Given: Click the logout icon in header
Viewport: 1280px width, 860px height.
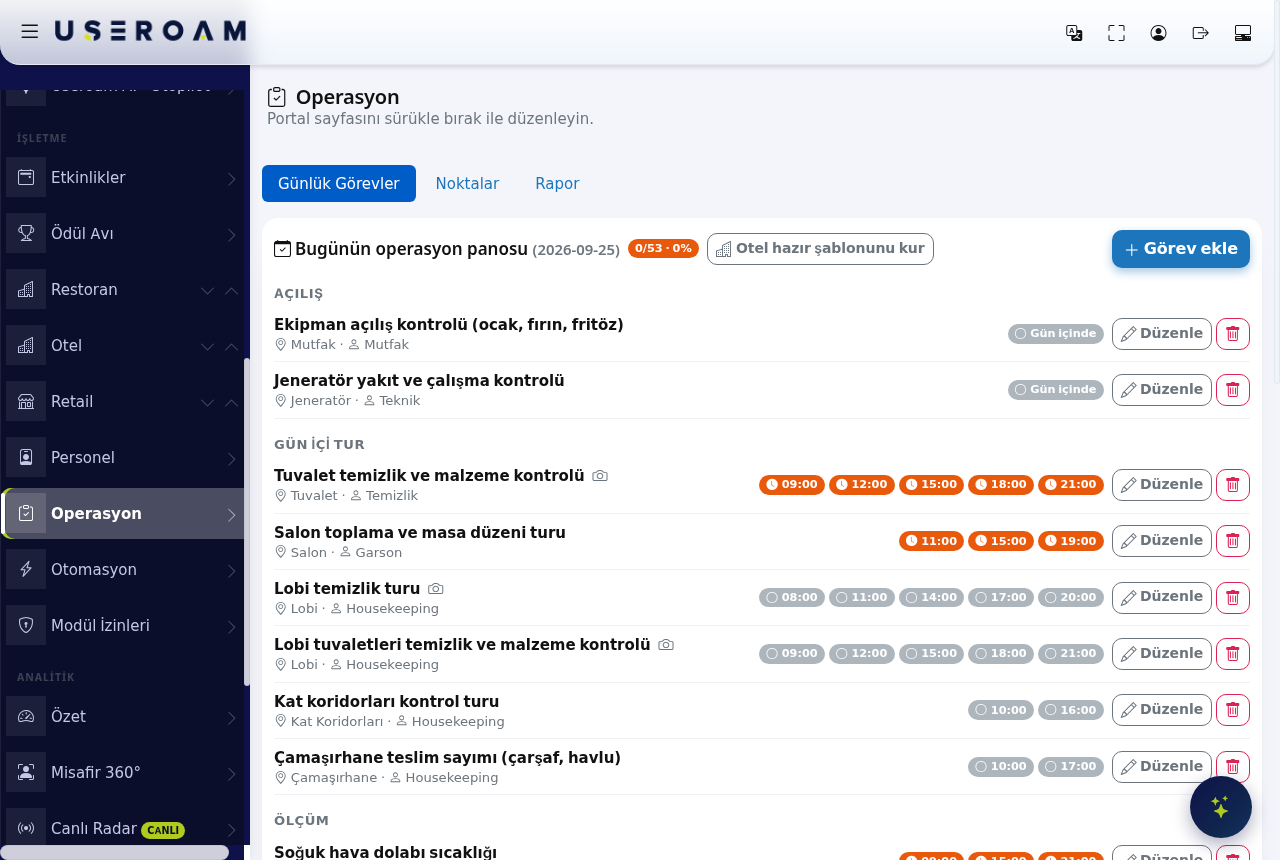Looking at the screenshot, I should click(x=1200, y=33).
